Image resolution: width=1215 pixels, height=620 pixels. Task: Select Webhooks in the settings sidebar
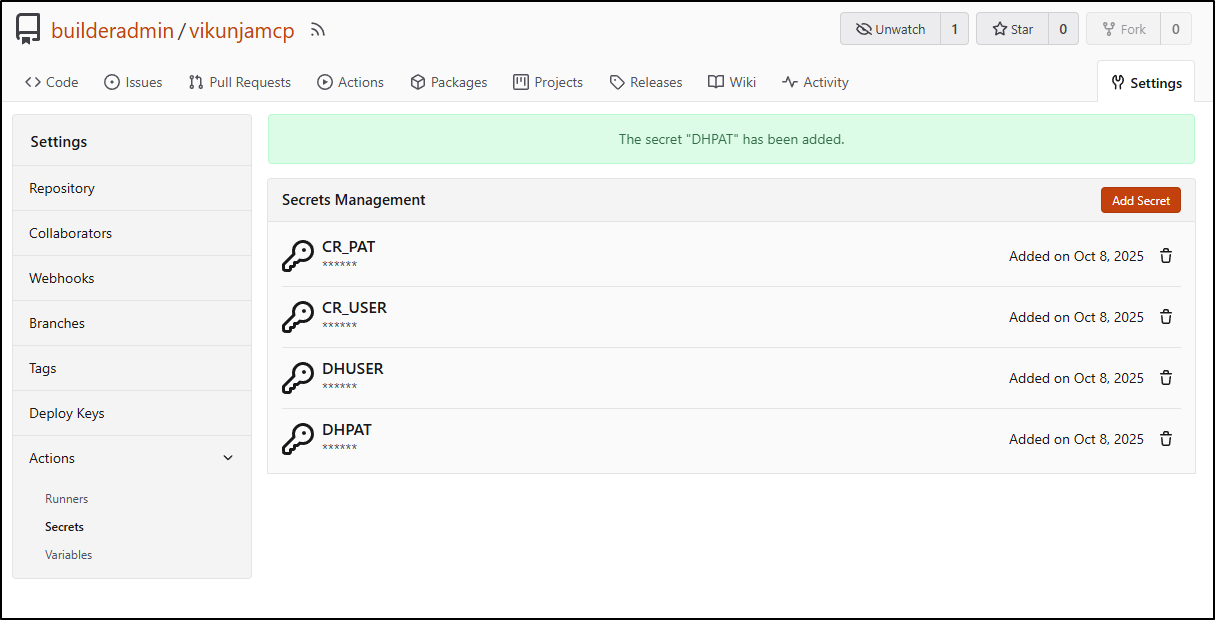point(61,278)
